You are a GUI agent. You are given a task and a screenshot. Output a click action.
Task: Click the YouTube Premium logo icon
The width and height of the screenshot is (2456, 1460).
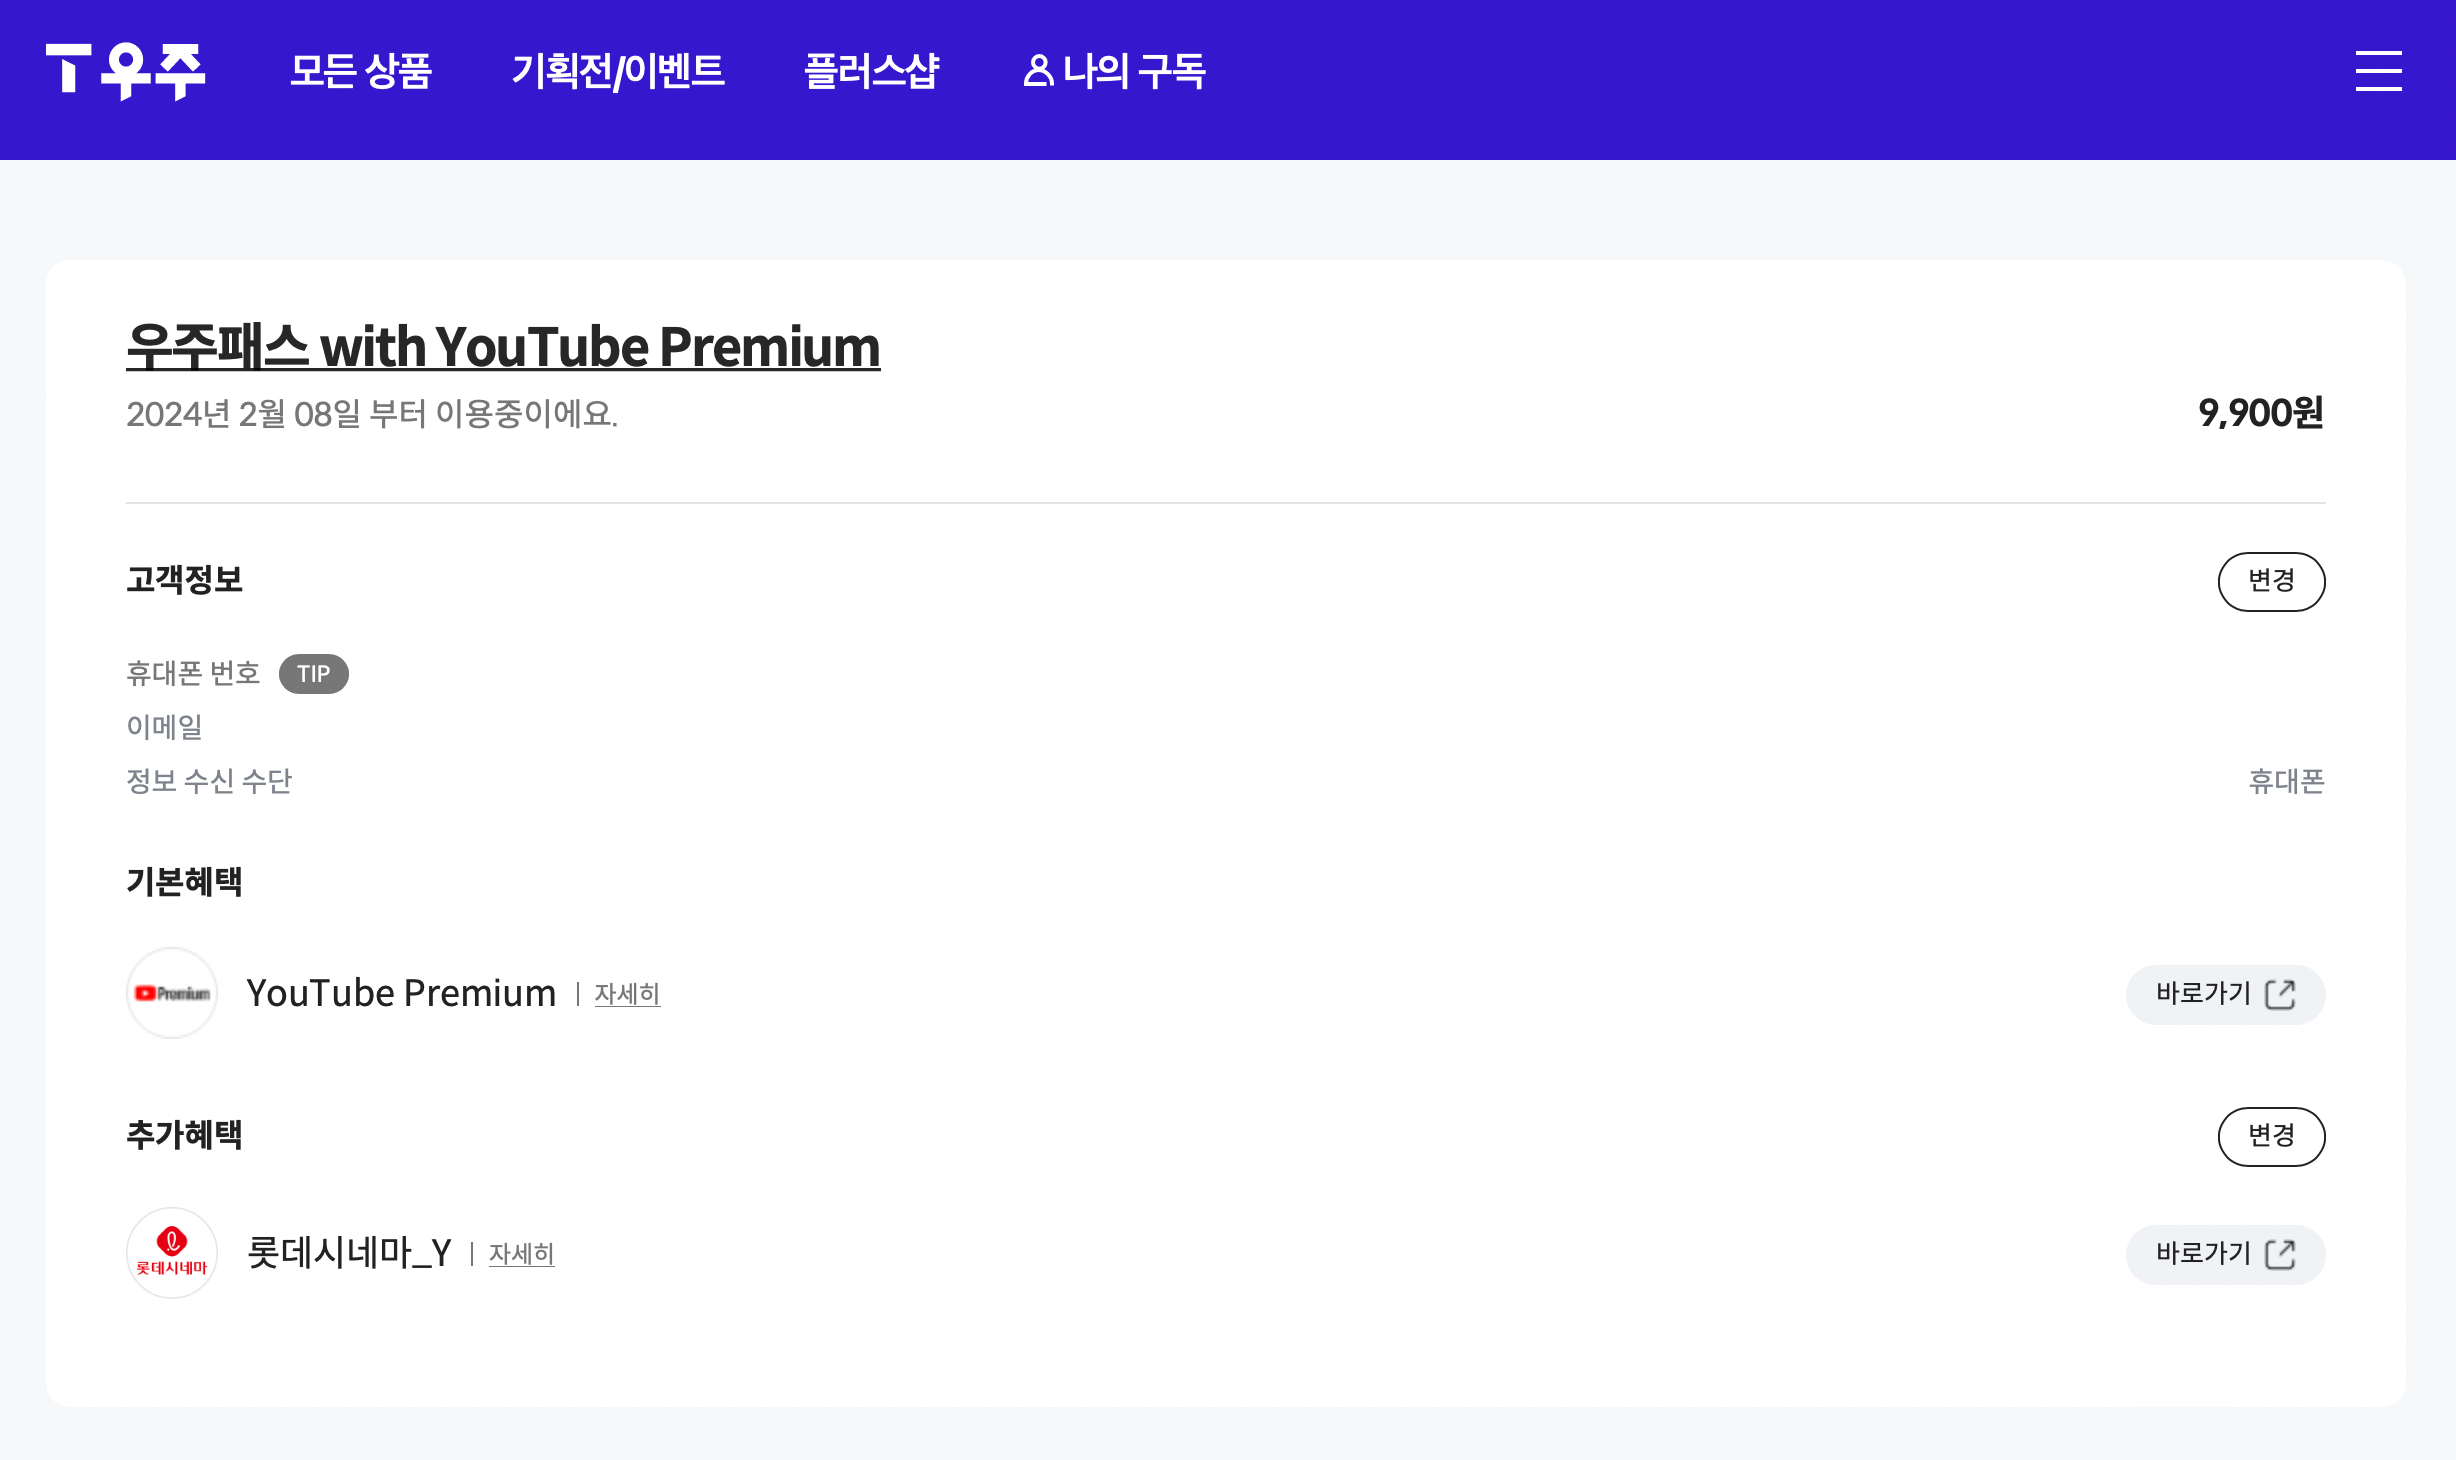tap(171, 993)
